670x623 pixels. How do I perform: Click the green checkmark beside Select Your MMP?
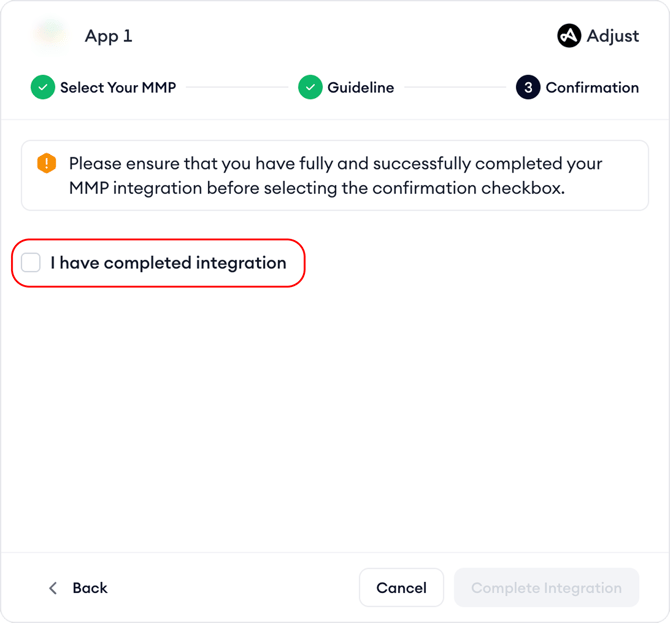(x=42, y=87)
